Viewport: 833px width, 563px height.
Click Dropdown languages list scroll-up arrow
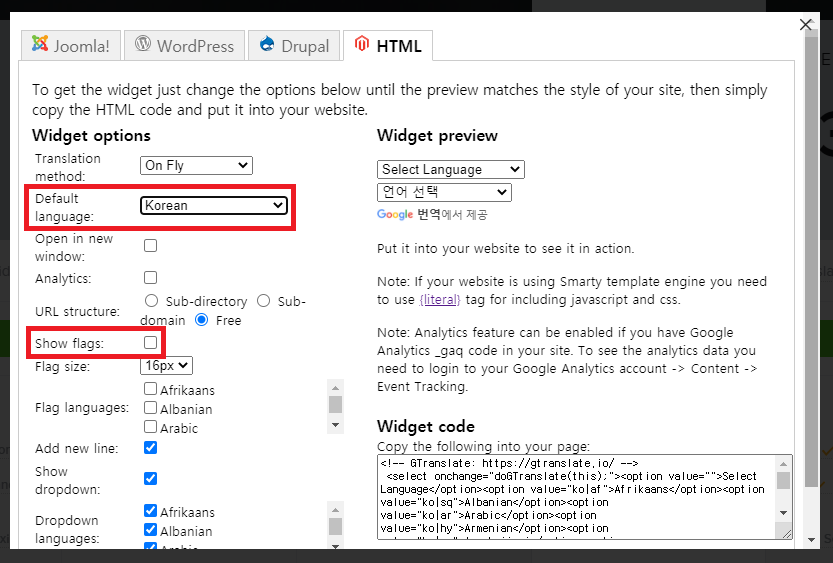point(335,509)
